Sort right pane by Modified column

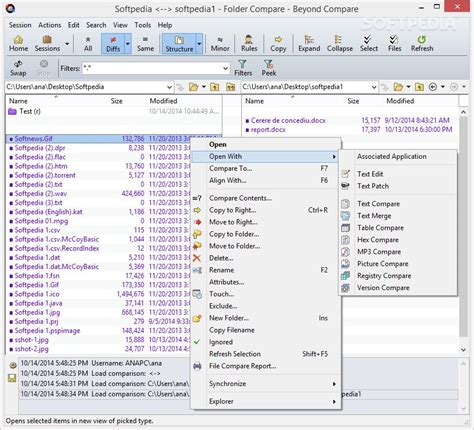pos(400,101)
